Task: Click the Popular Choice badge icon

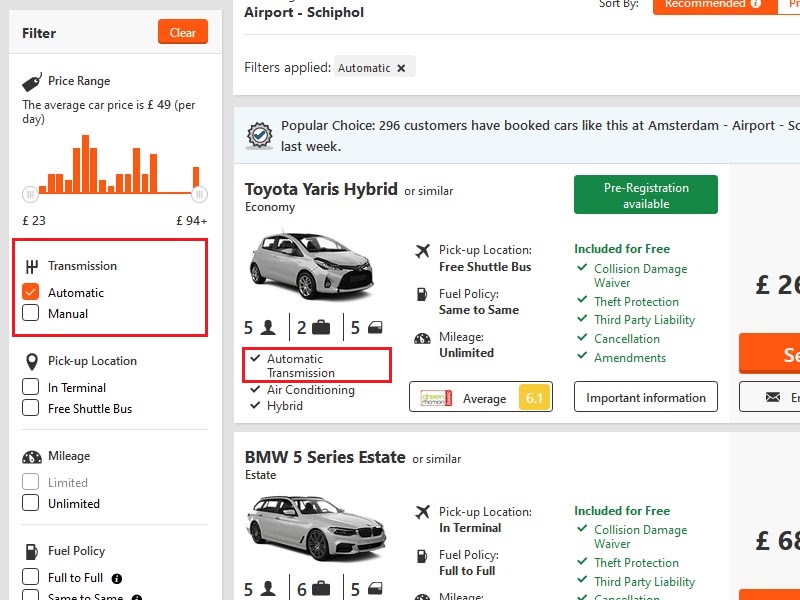Action: [x=260, y=136]
